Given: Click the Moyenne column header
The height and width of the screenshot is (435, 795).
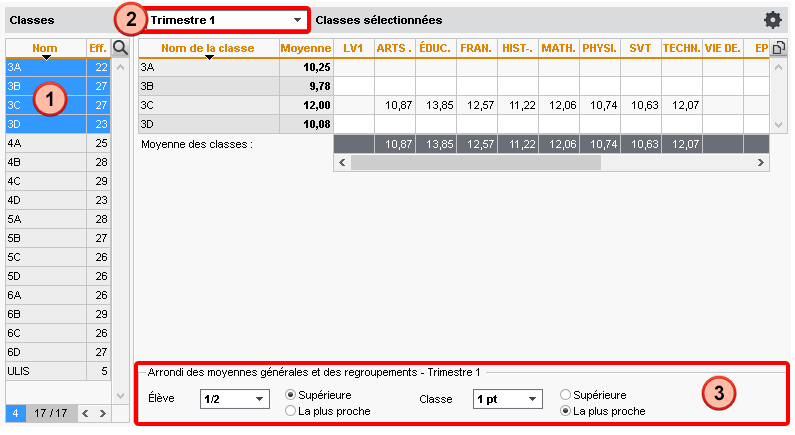Looking at the screenshot, I should pyautogui.click(x=305, y=47).
